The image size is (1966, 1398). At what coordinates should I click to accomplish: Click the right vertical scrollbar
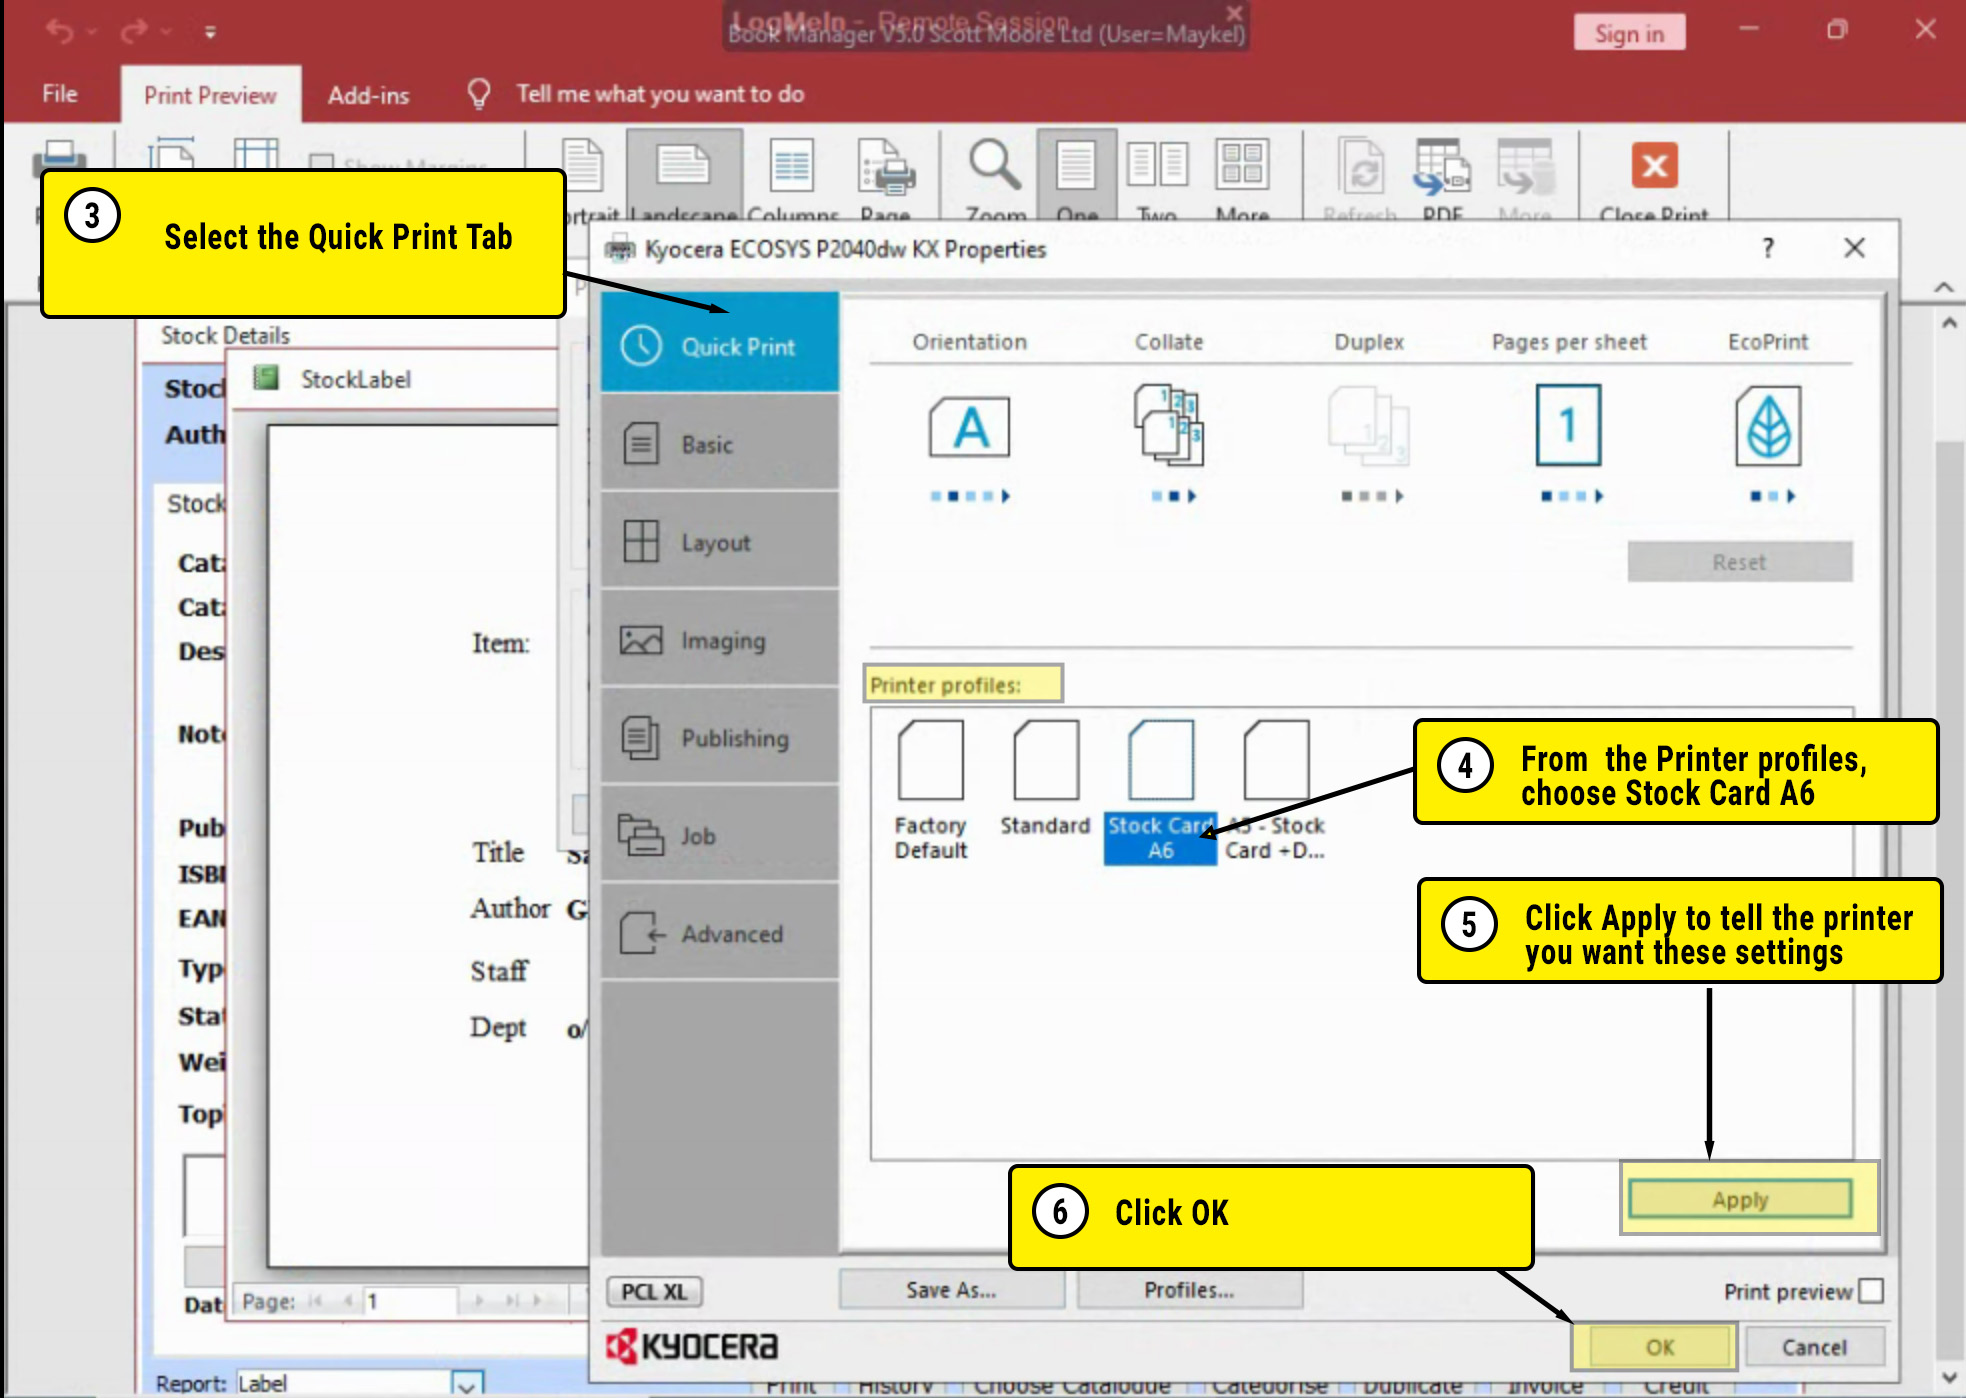coord(1948,850)
